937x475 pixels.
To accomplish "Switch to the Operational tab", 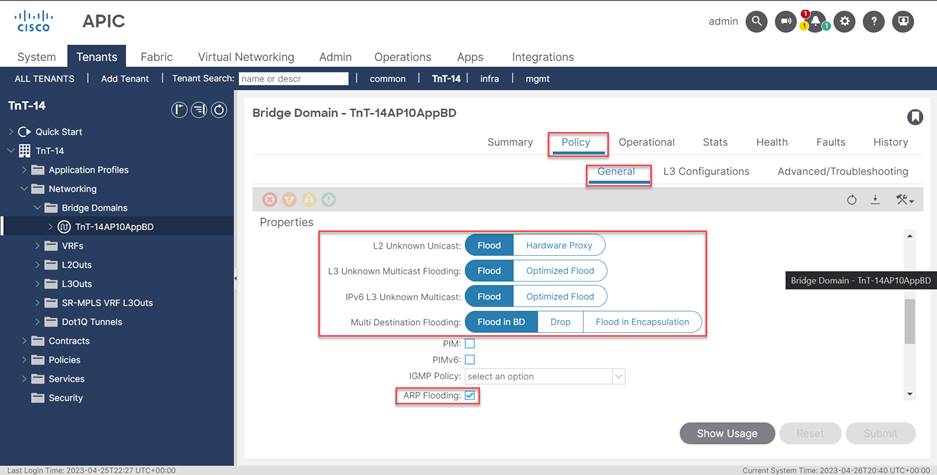I will (647, 142).
